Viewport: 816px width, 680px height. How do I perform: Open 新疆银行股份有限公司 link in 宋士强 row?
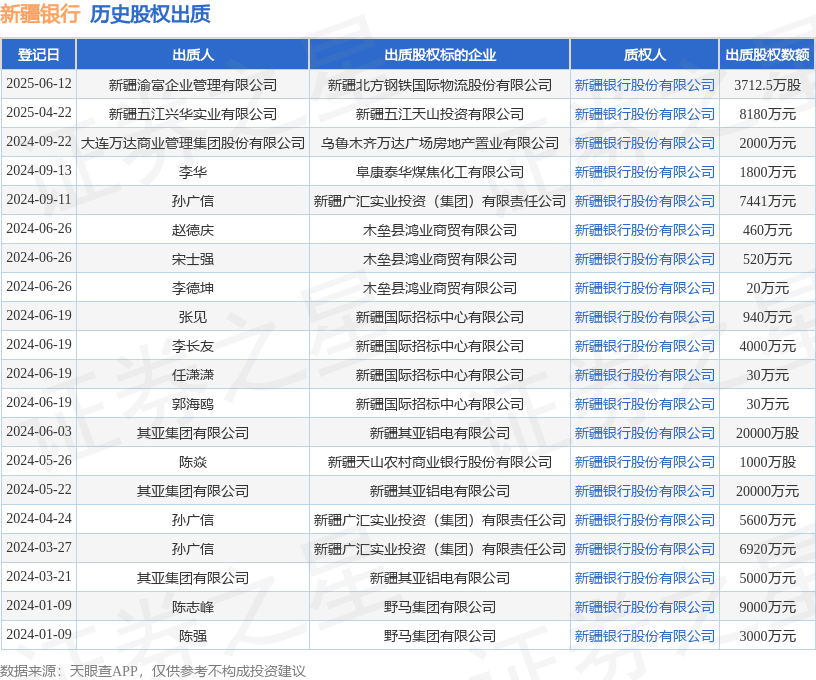(x=645, y=259)
